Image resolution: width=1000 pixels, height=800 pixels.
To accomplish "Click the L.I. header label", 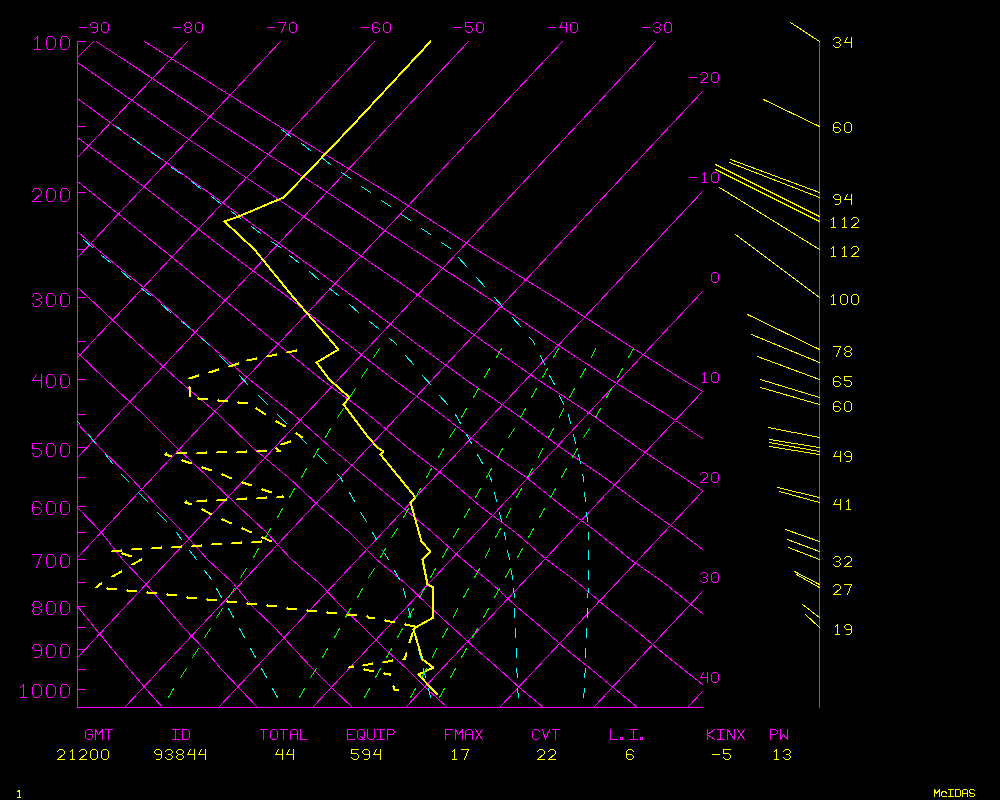I will coord(627,735).
